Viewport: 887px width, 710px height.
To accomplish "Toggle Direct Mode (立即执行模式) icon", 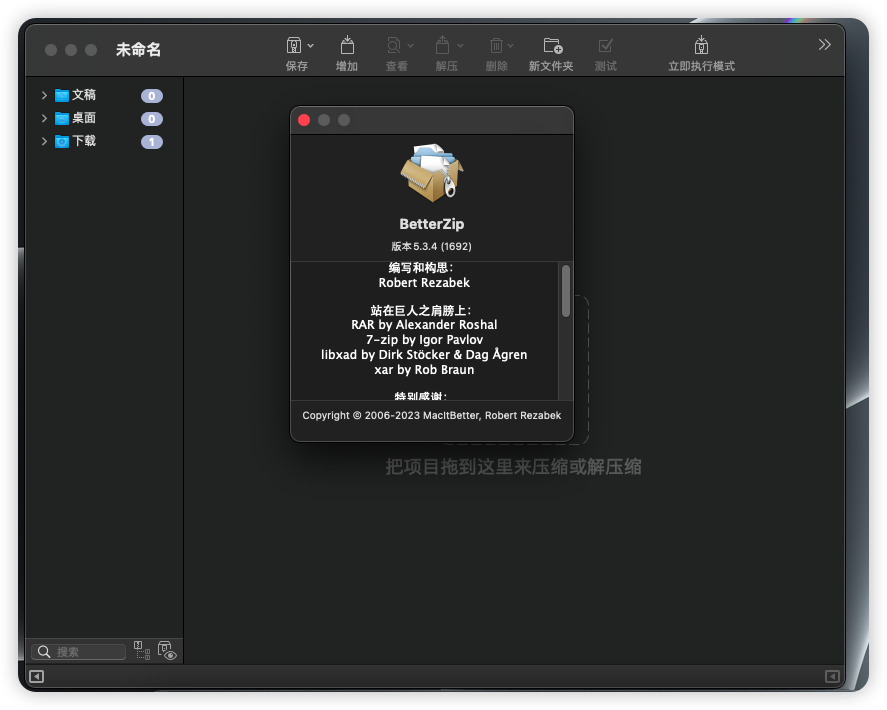I will [x=701, y=45].
